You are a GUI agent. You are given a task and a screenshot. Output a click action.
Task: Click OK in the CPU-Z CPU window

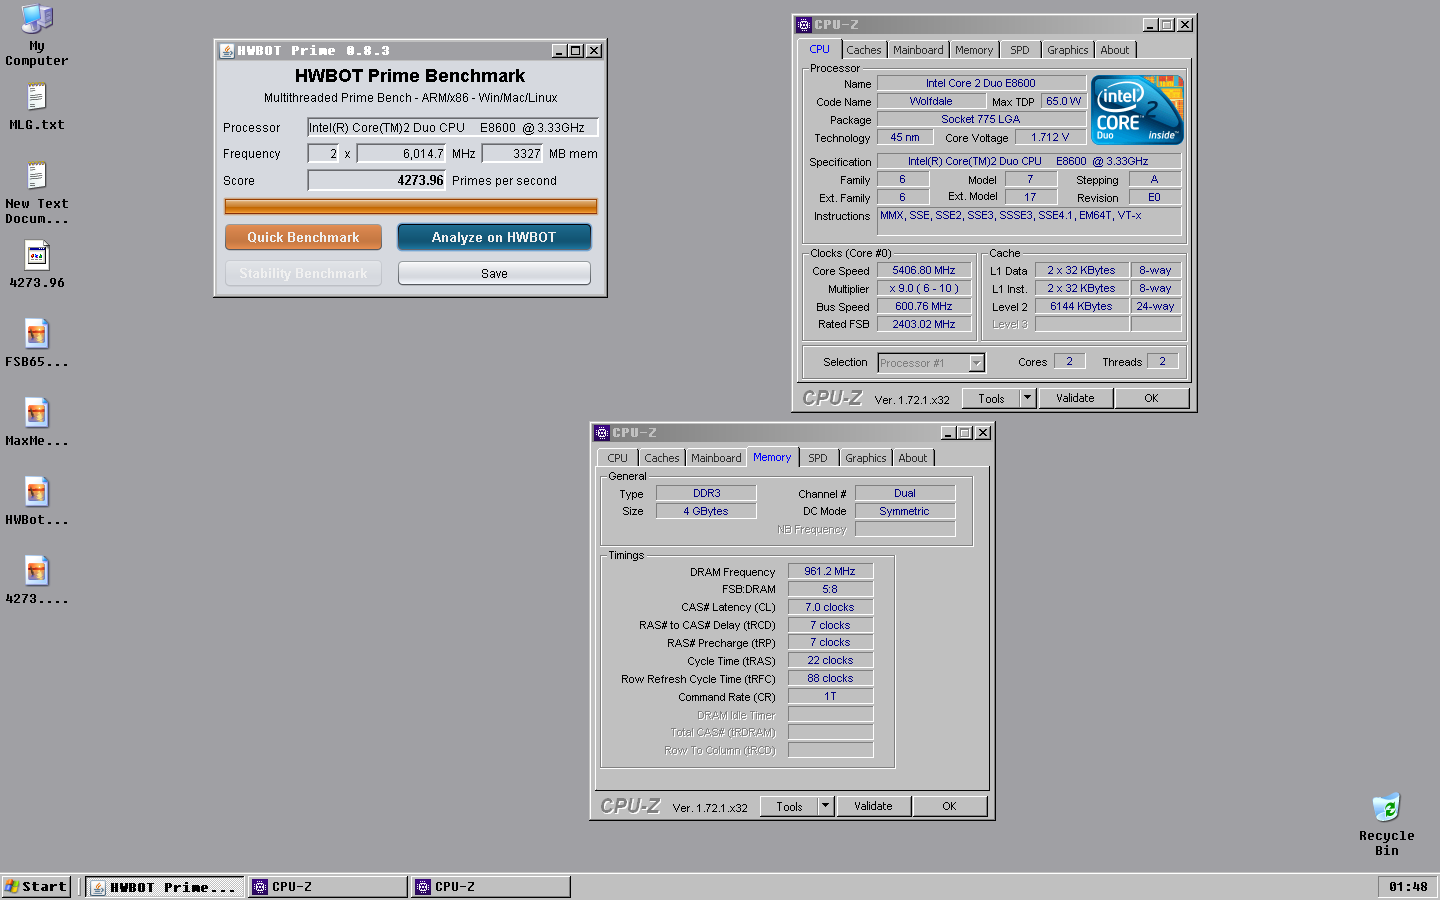[x=1151, y=398]
